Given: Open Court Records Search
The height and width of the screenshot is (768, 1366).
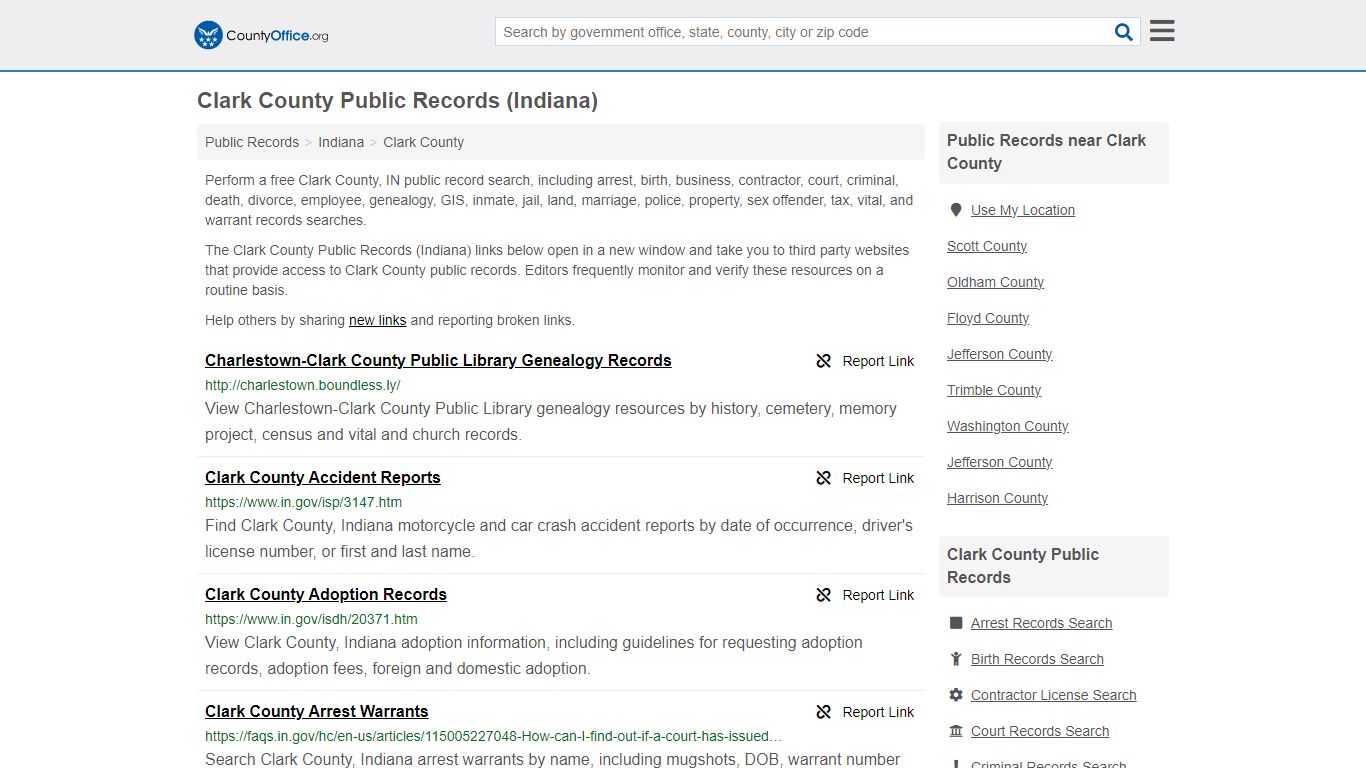Looking at the screenshot, I should click(x=1040, y=731).
